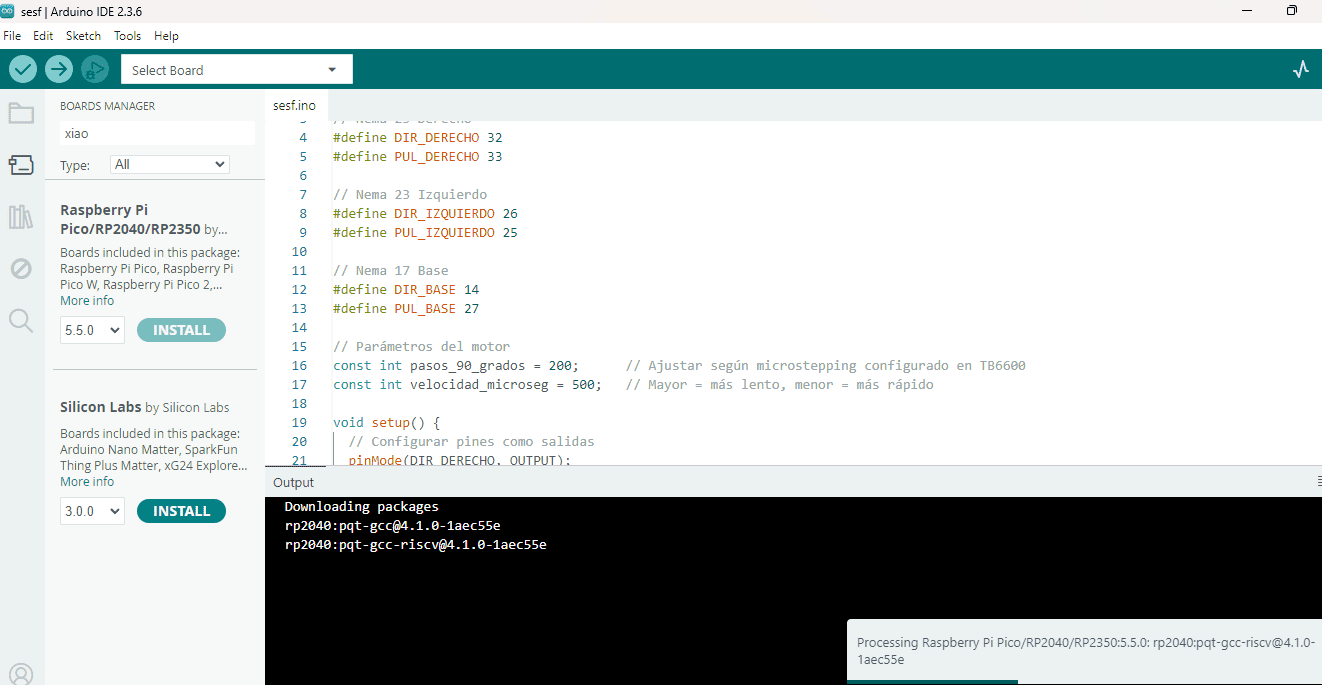Maximize the Arduino IDE window
The width and height of the screenshot is (1322, 685).
coord(1292,10)
